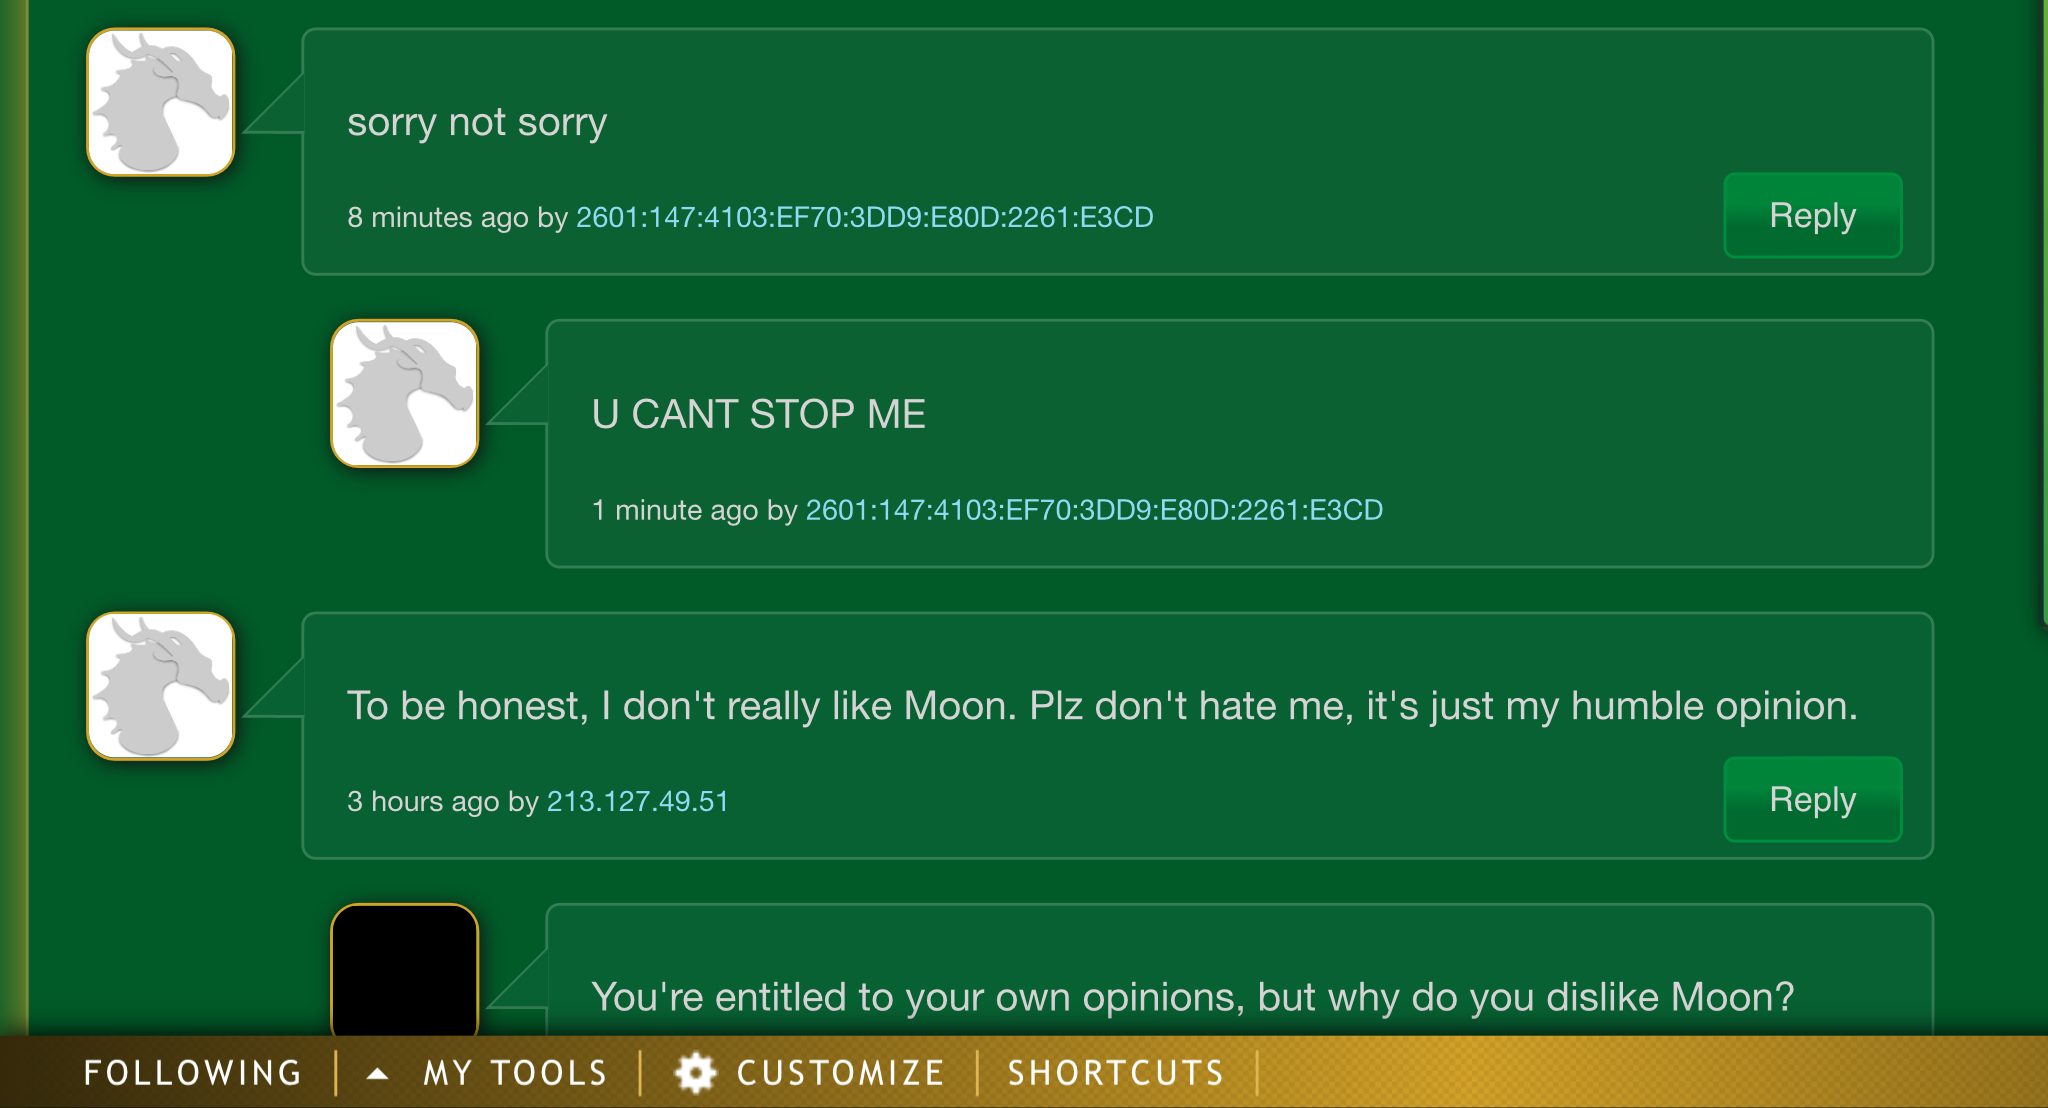Viewport: 2048px width, 1108px height.
Task: Click the "To be honest" comment text
Action: (x=1102, y=706)
